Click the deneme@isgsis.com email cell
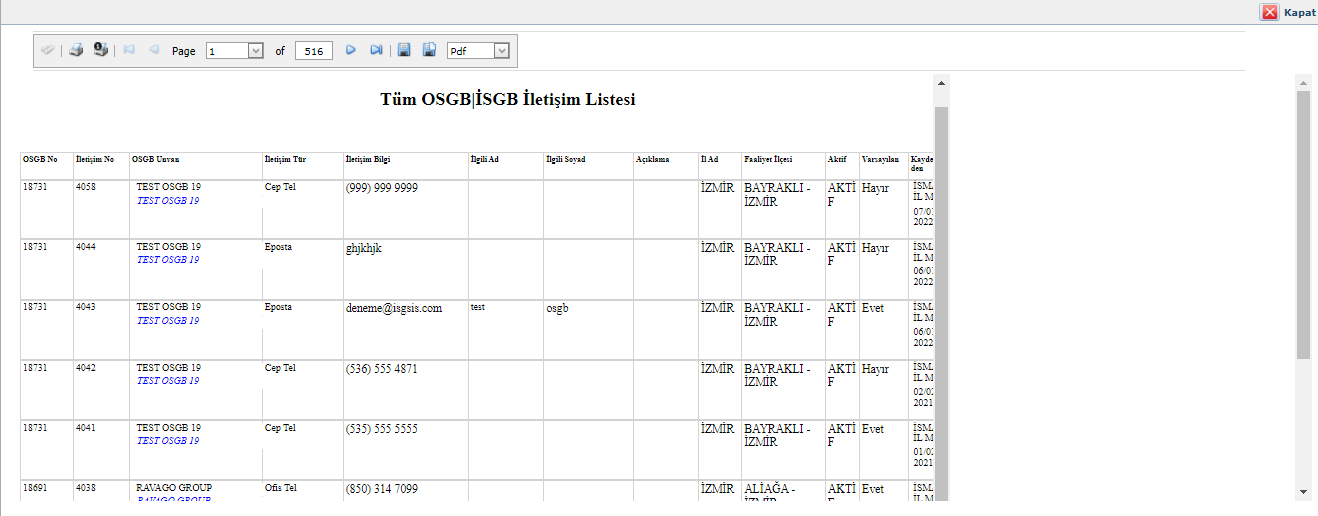 (393, 309)
